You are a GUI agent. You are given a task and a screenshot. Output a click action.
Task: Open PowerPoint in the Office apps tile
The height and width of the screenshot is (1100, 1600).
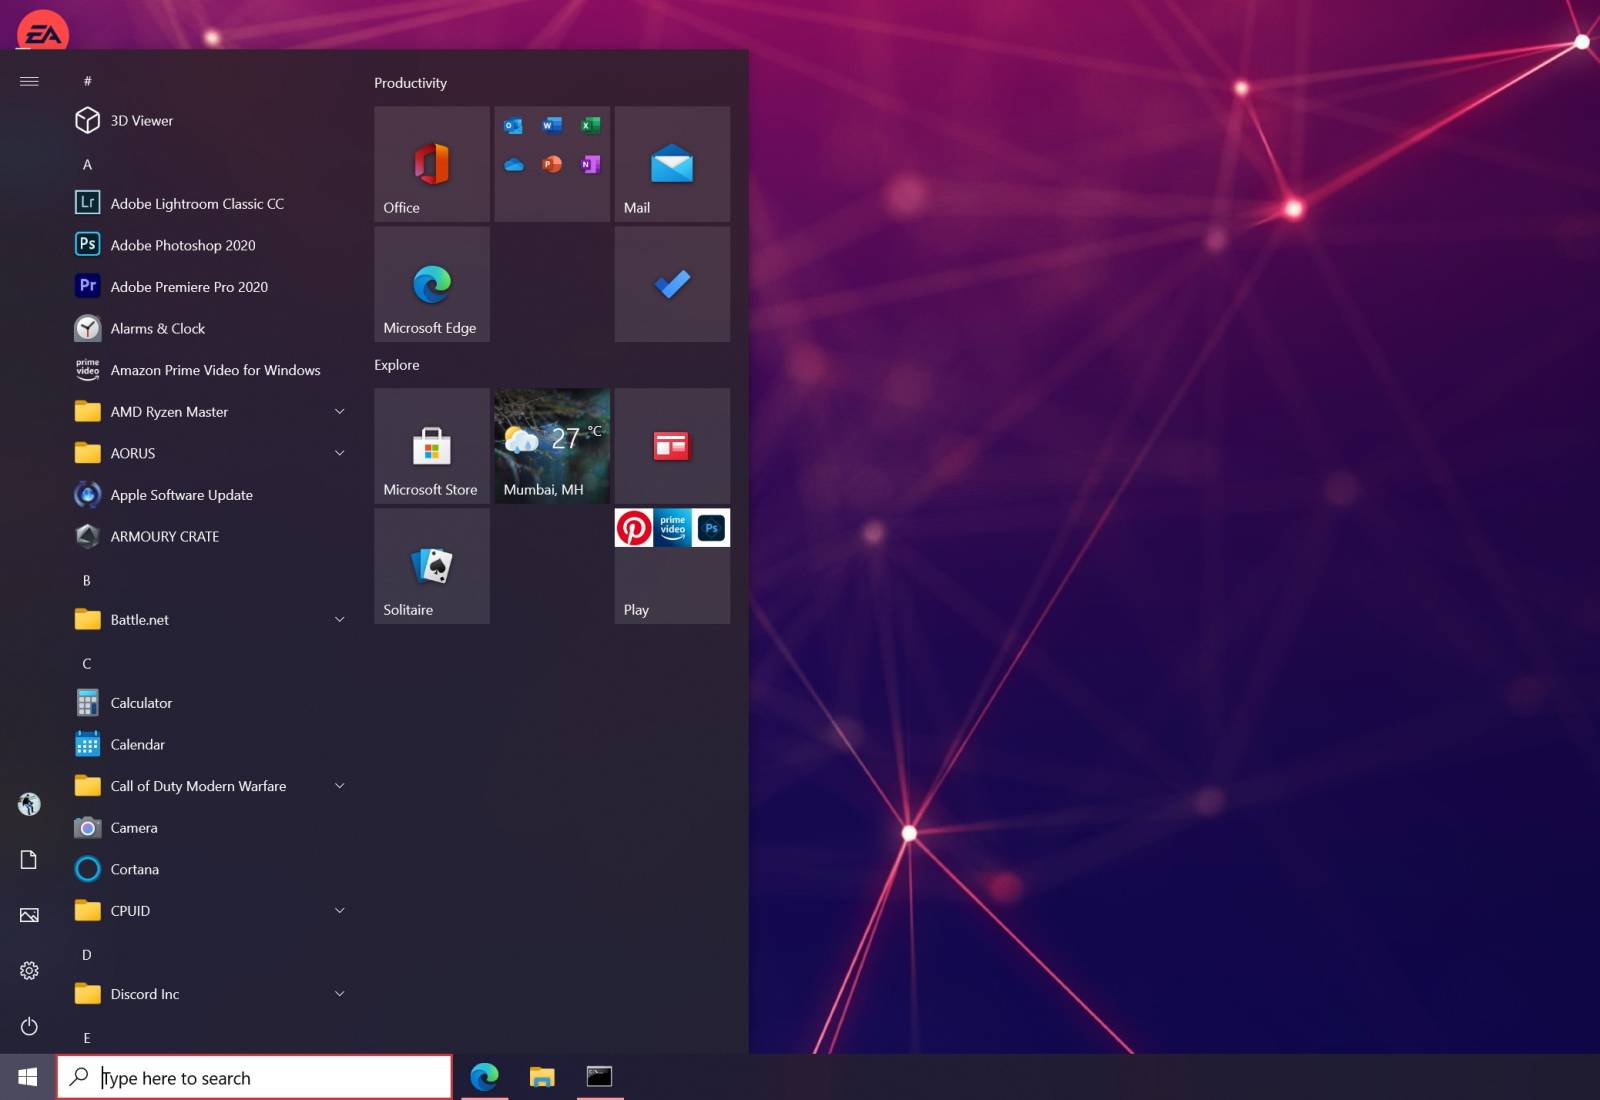click(x=552, y=164)
